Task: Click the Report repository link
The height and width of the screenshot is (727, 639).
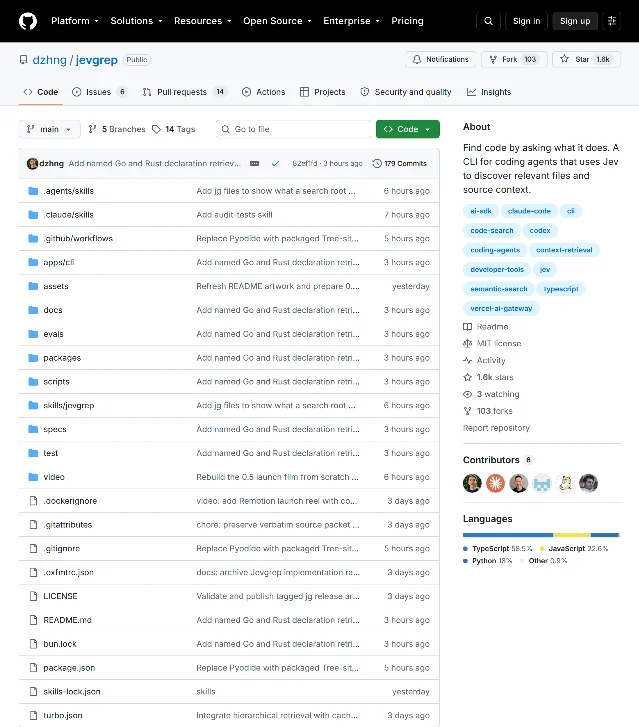Action: pos(496,428)
